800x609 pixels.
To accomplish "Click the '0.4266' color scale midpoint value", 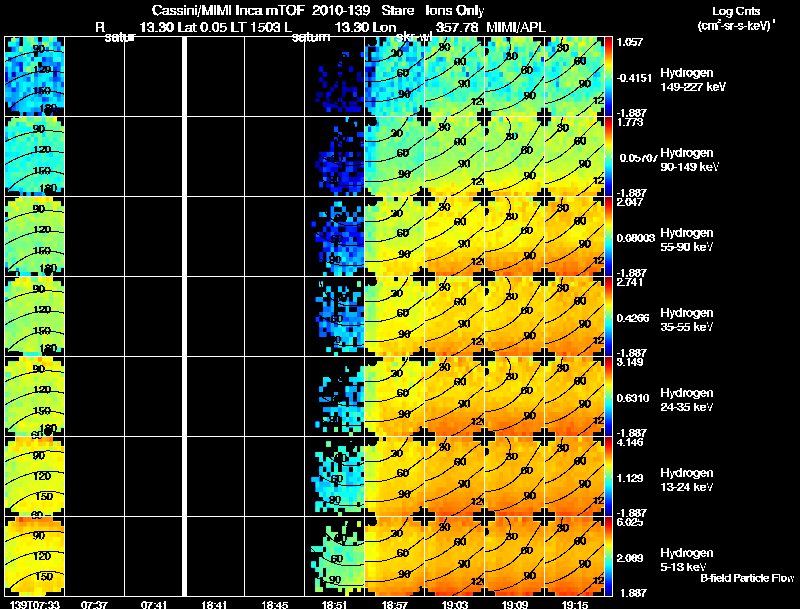I will (x=633, y=318).
